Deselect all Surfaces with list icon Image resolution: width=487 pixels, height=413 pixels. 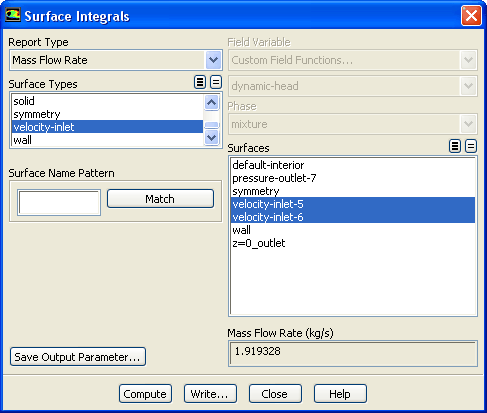point(471,146)
